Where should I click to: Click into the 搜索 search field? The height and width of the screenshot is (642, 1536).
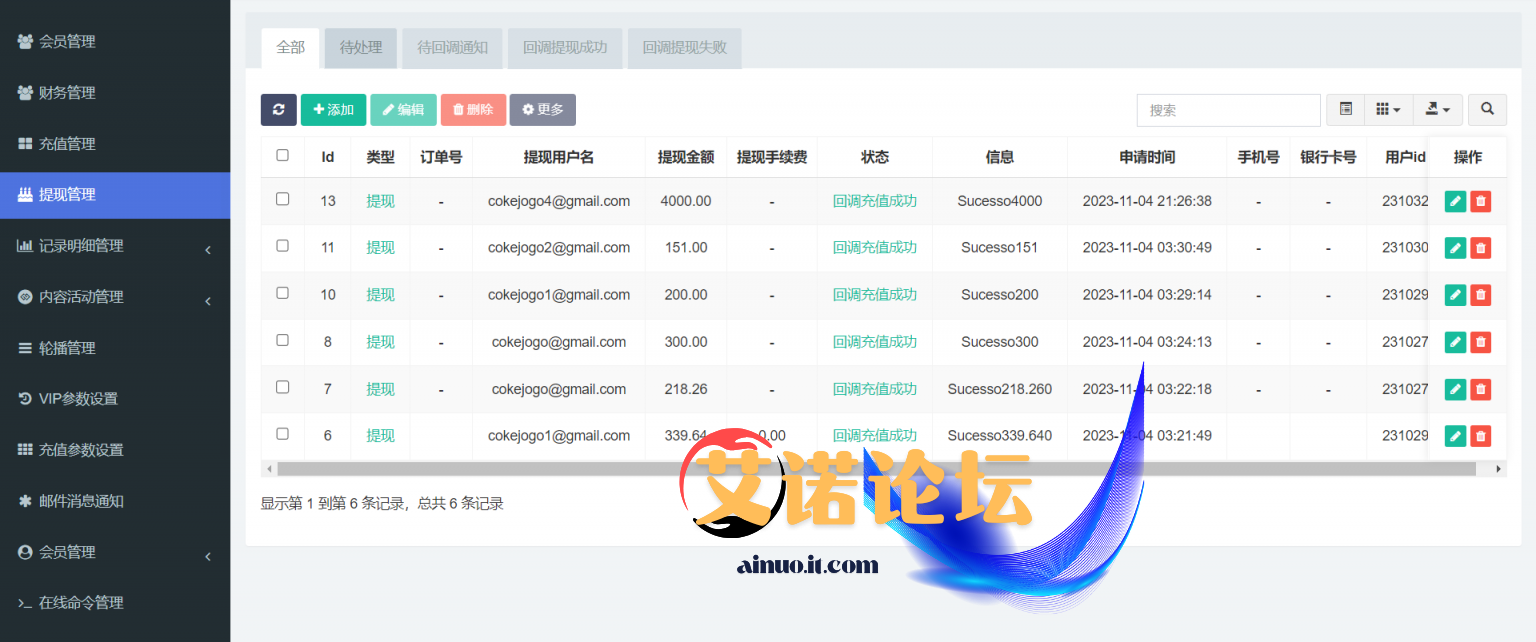coord(1228,110)
